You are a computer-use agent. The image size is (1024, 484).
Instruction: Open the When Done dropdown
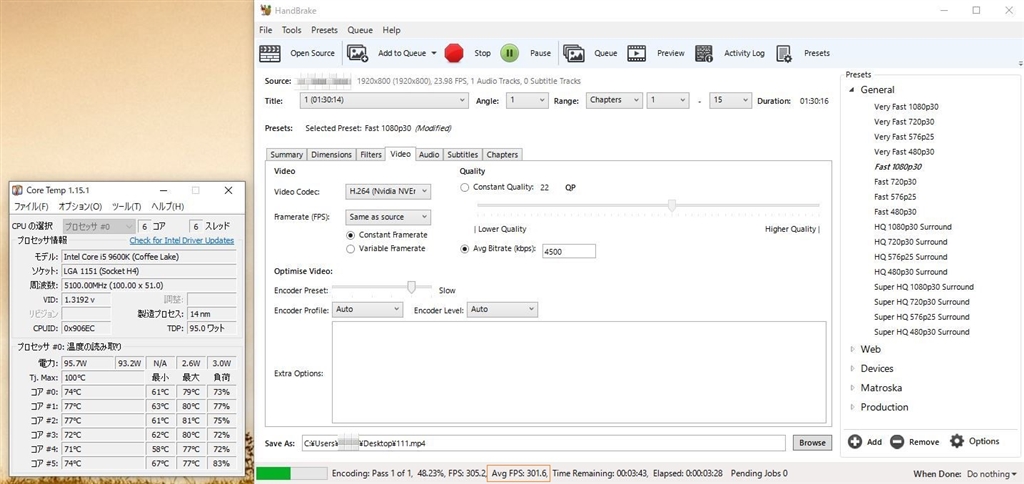pos(992,474)
